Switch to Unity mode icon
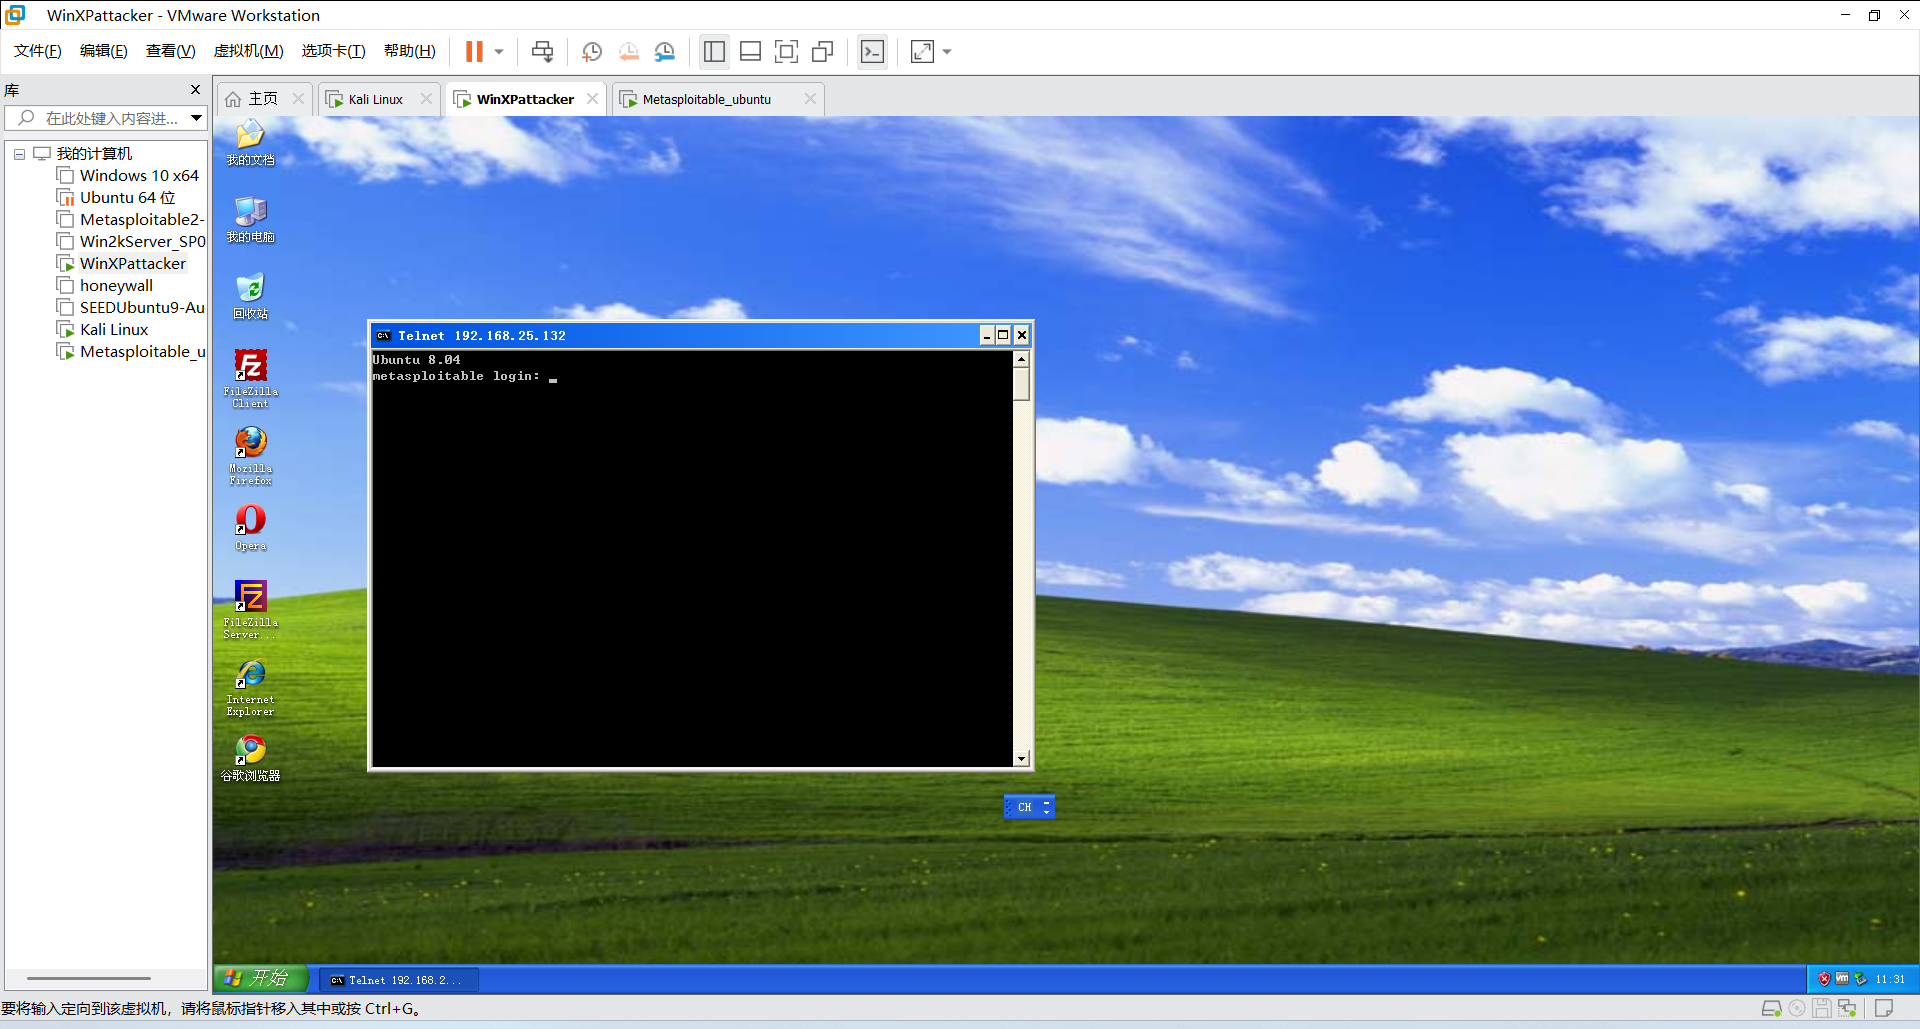Viewport: 1920px width, 1029px height. click(x=823, y=51)
